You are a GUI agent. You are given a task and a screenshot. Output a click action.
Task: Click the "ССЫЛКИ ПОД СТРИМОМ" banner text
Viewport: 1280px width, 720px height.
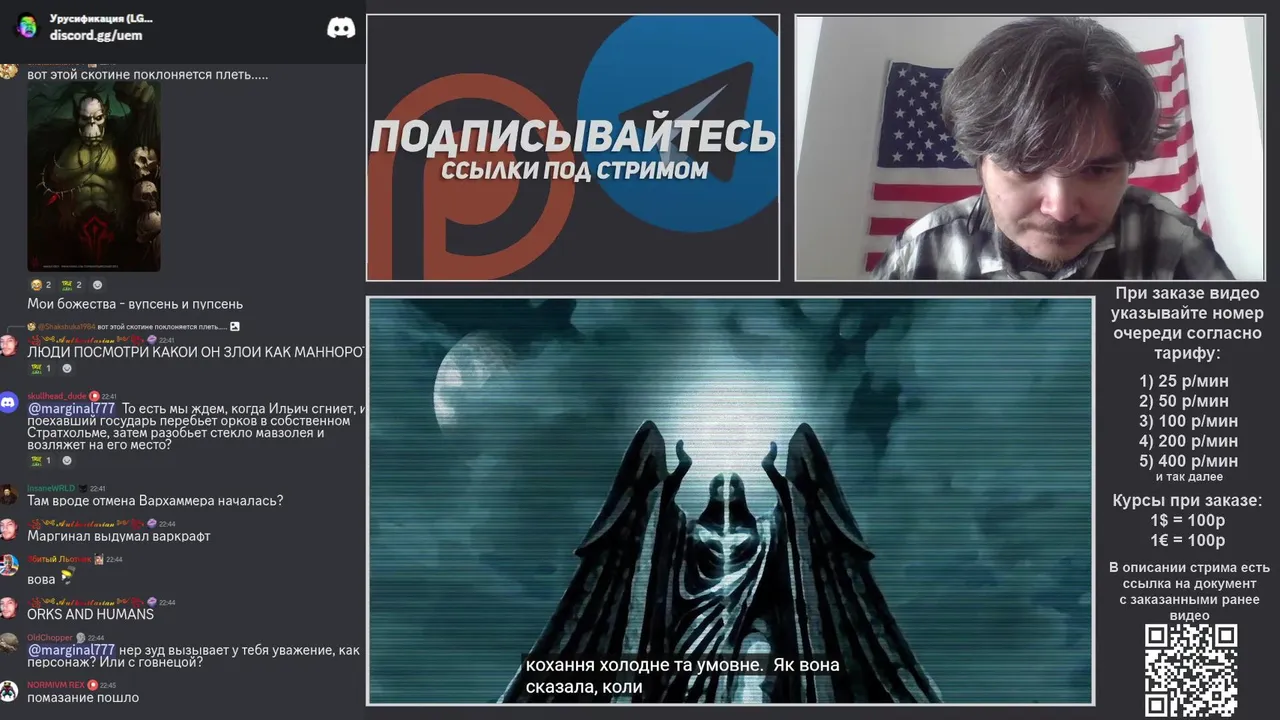(574, 171)
